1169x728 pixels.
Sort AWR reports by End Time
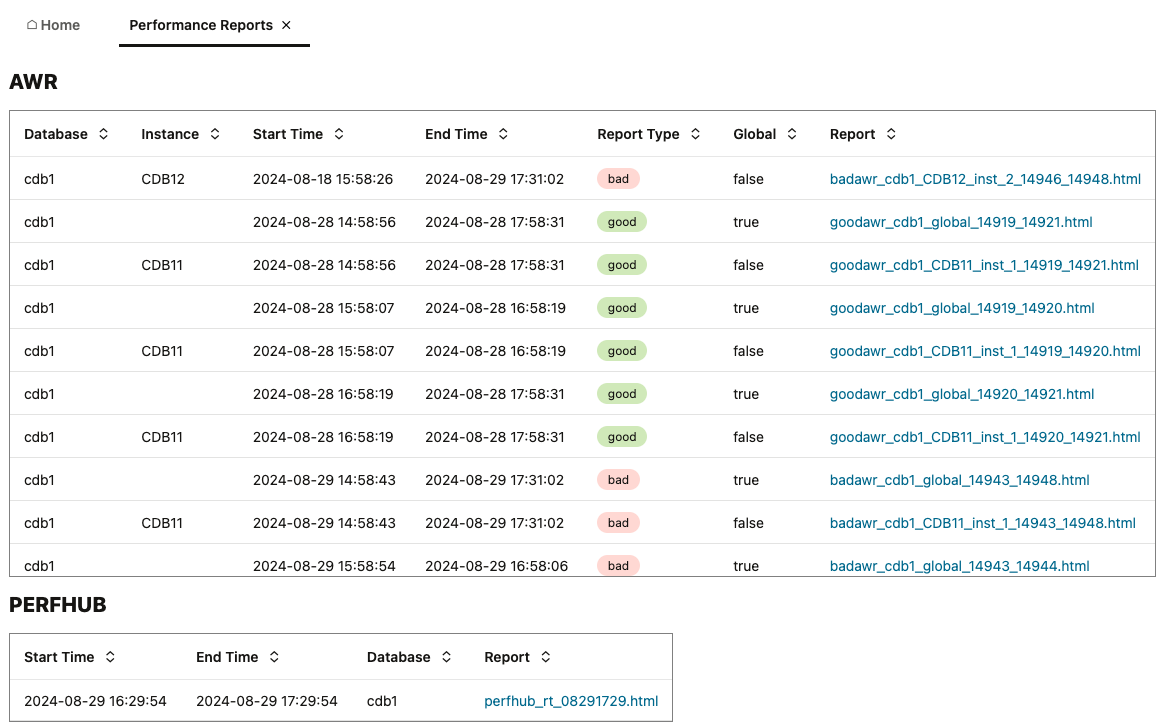(x=502, y=133)
